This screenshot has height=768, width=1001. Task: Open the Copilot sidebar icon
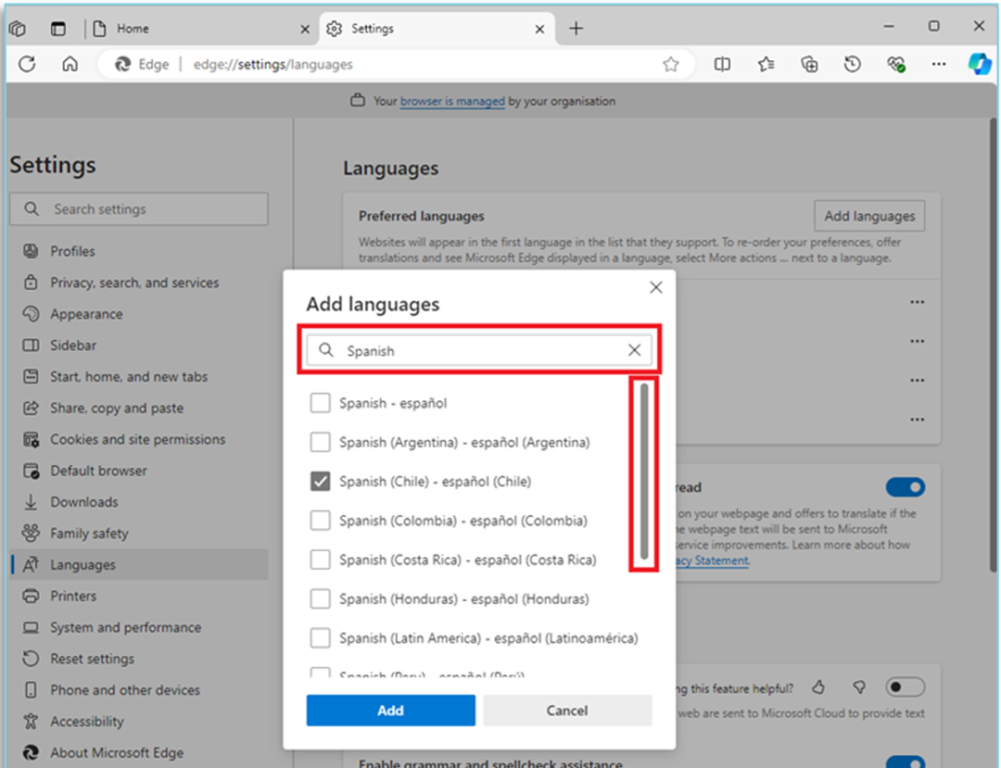click(x=978, y=64)
